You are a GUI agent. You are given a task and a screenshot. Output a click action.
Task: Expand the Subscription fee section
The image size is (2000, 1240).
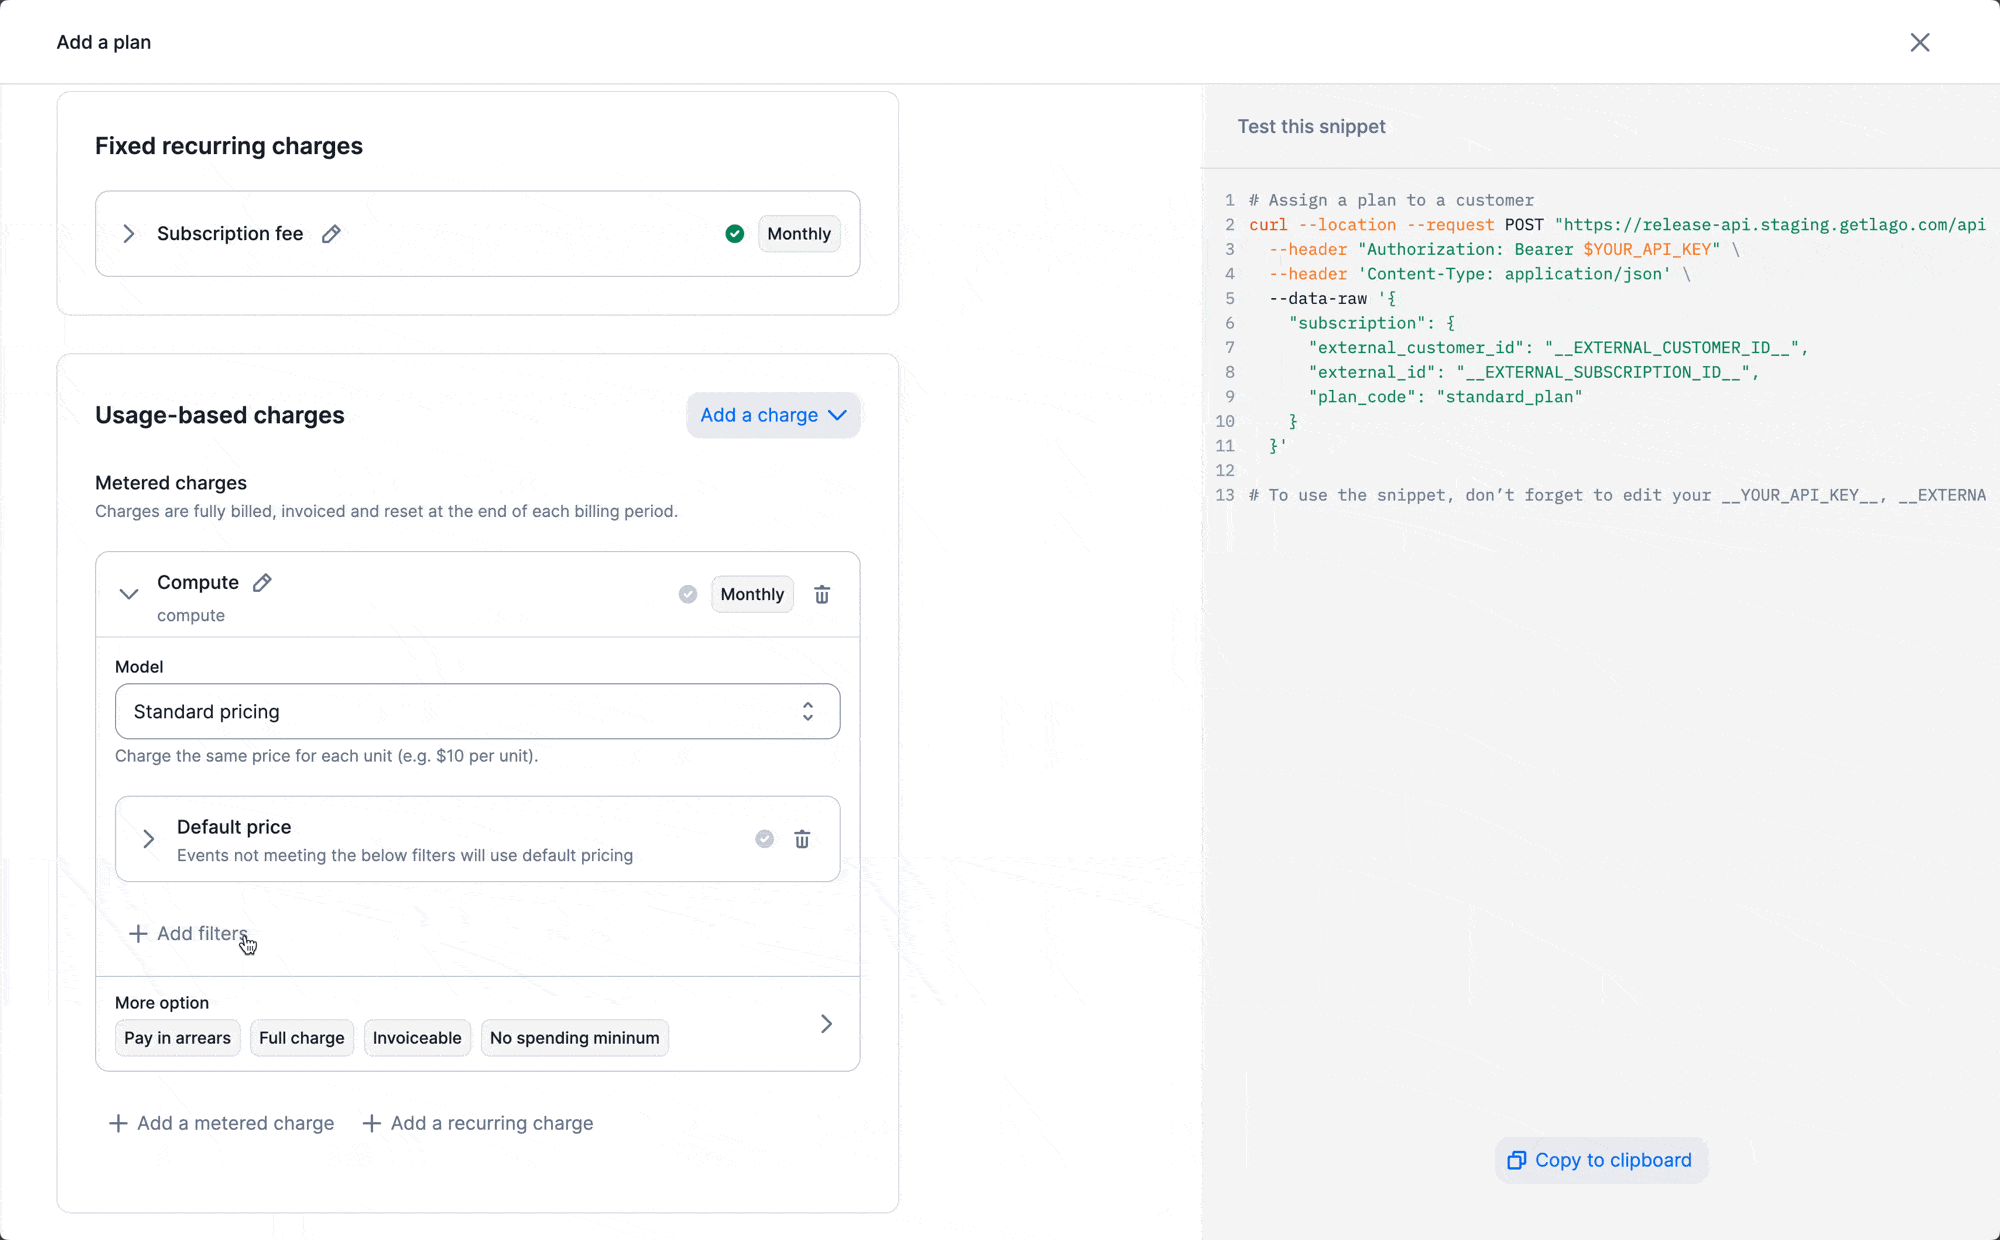[x=129, y=234]
